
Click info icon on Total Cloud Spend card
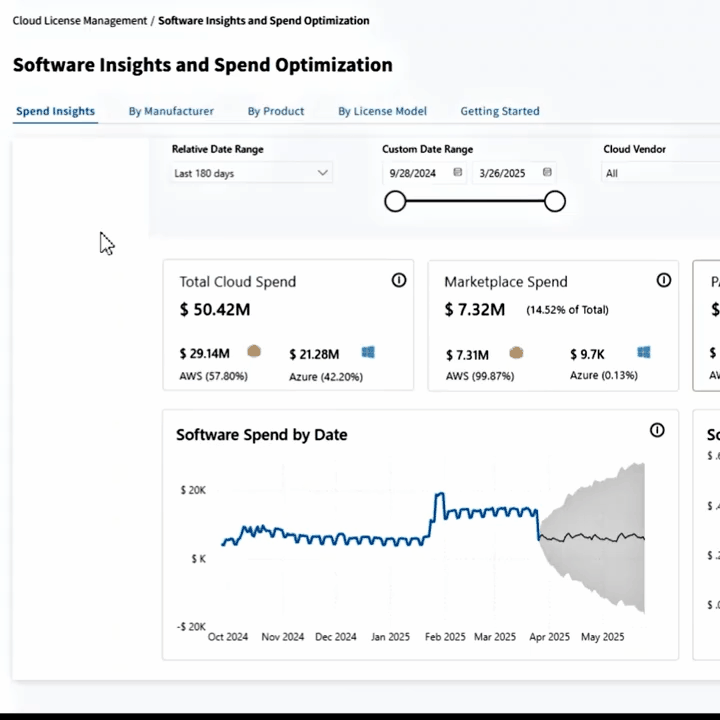(399, 281)
